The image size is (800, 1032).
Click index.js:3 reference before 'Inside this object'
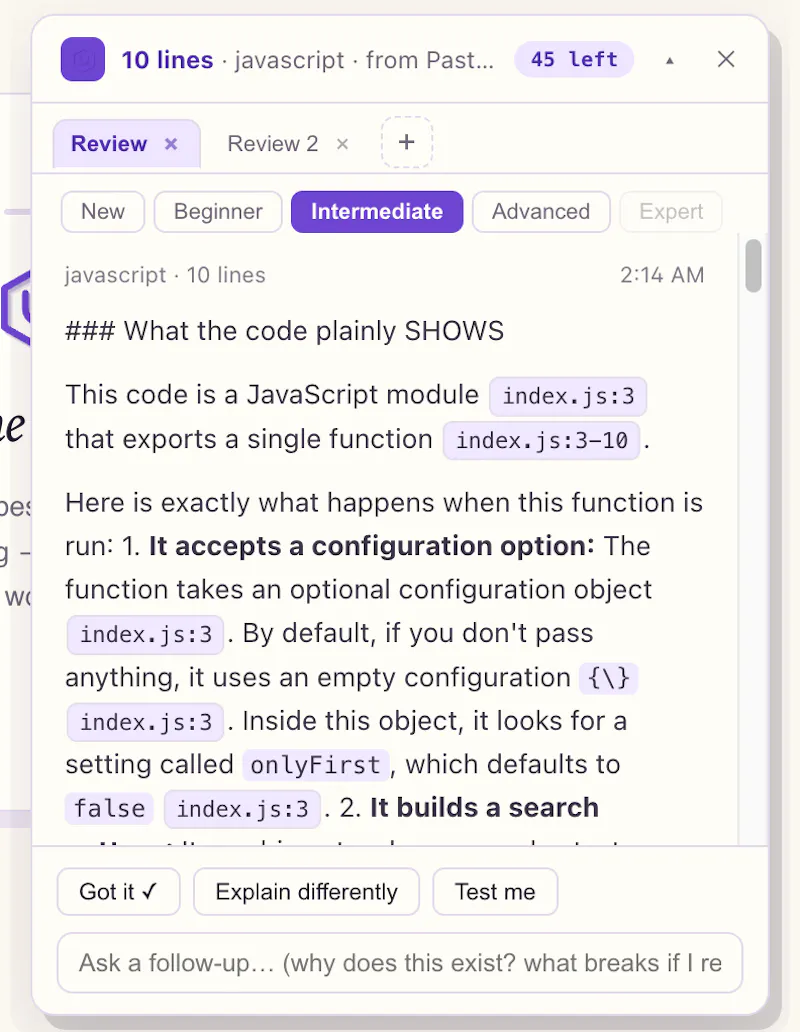click(145, 722)
